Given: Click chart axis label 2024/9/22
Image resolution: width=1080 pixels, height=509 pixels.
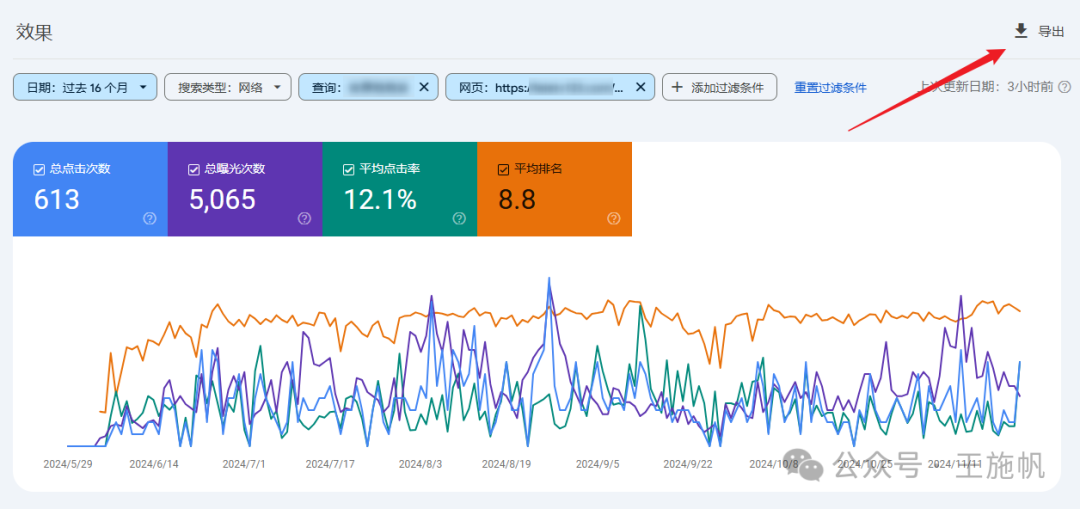Looking at the screenshot, I should pyautogui.click(x=687, y=464).
